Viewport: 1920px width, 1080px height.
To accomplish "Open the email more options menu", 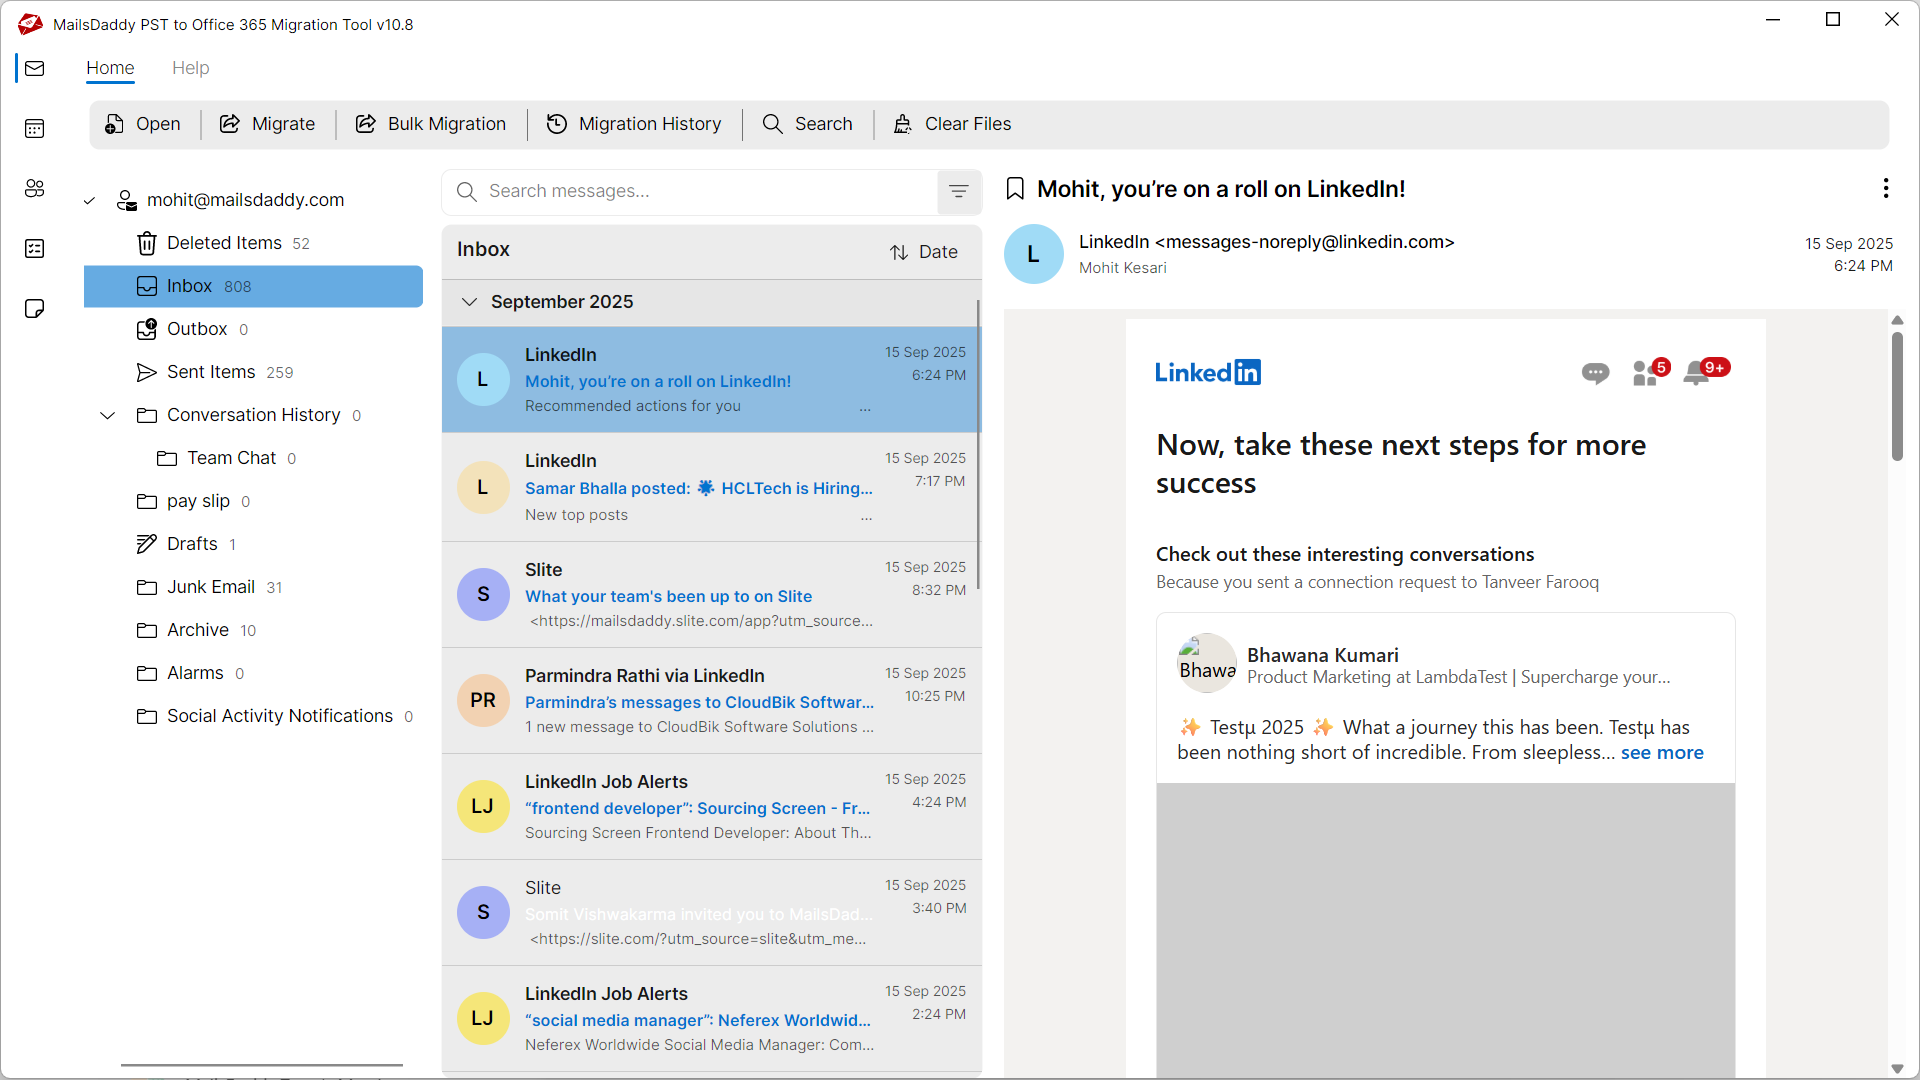I will pyautogui.click(x=1886, y=188).
